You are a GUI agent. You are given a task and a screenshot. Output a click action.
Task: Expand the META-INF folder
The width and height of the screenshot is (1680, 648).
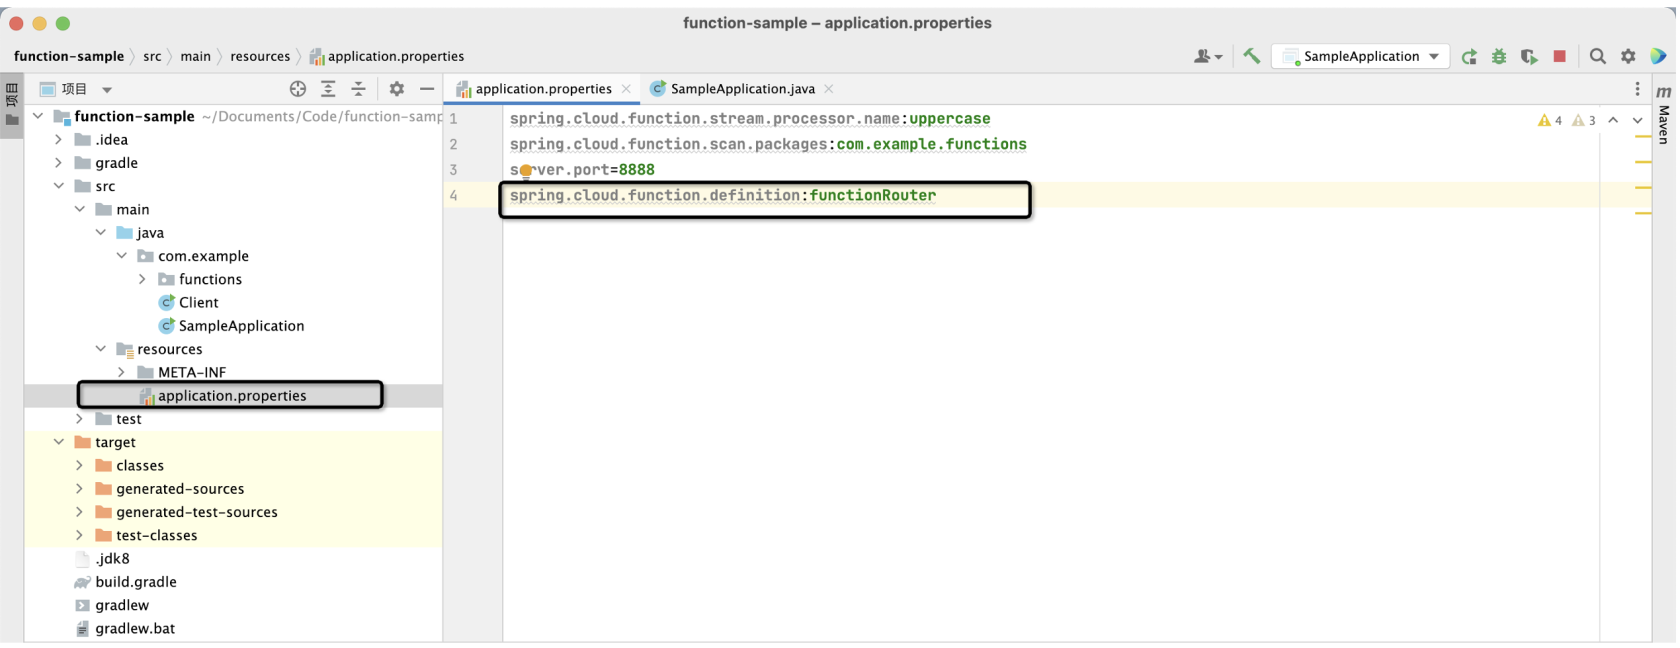(x=122, y=372)
